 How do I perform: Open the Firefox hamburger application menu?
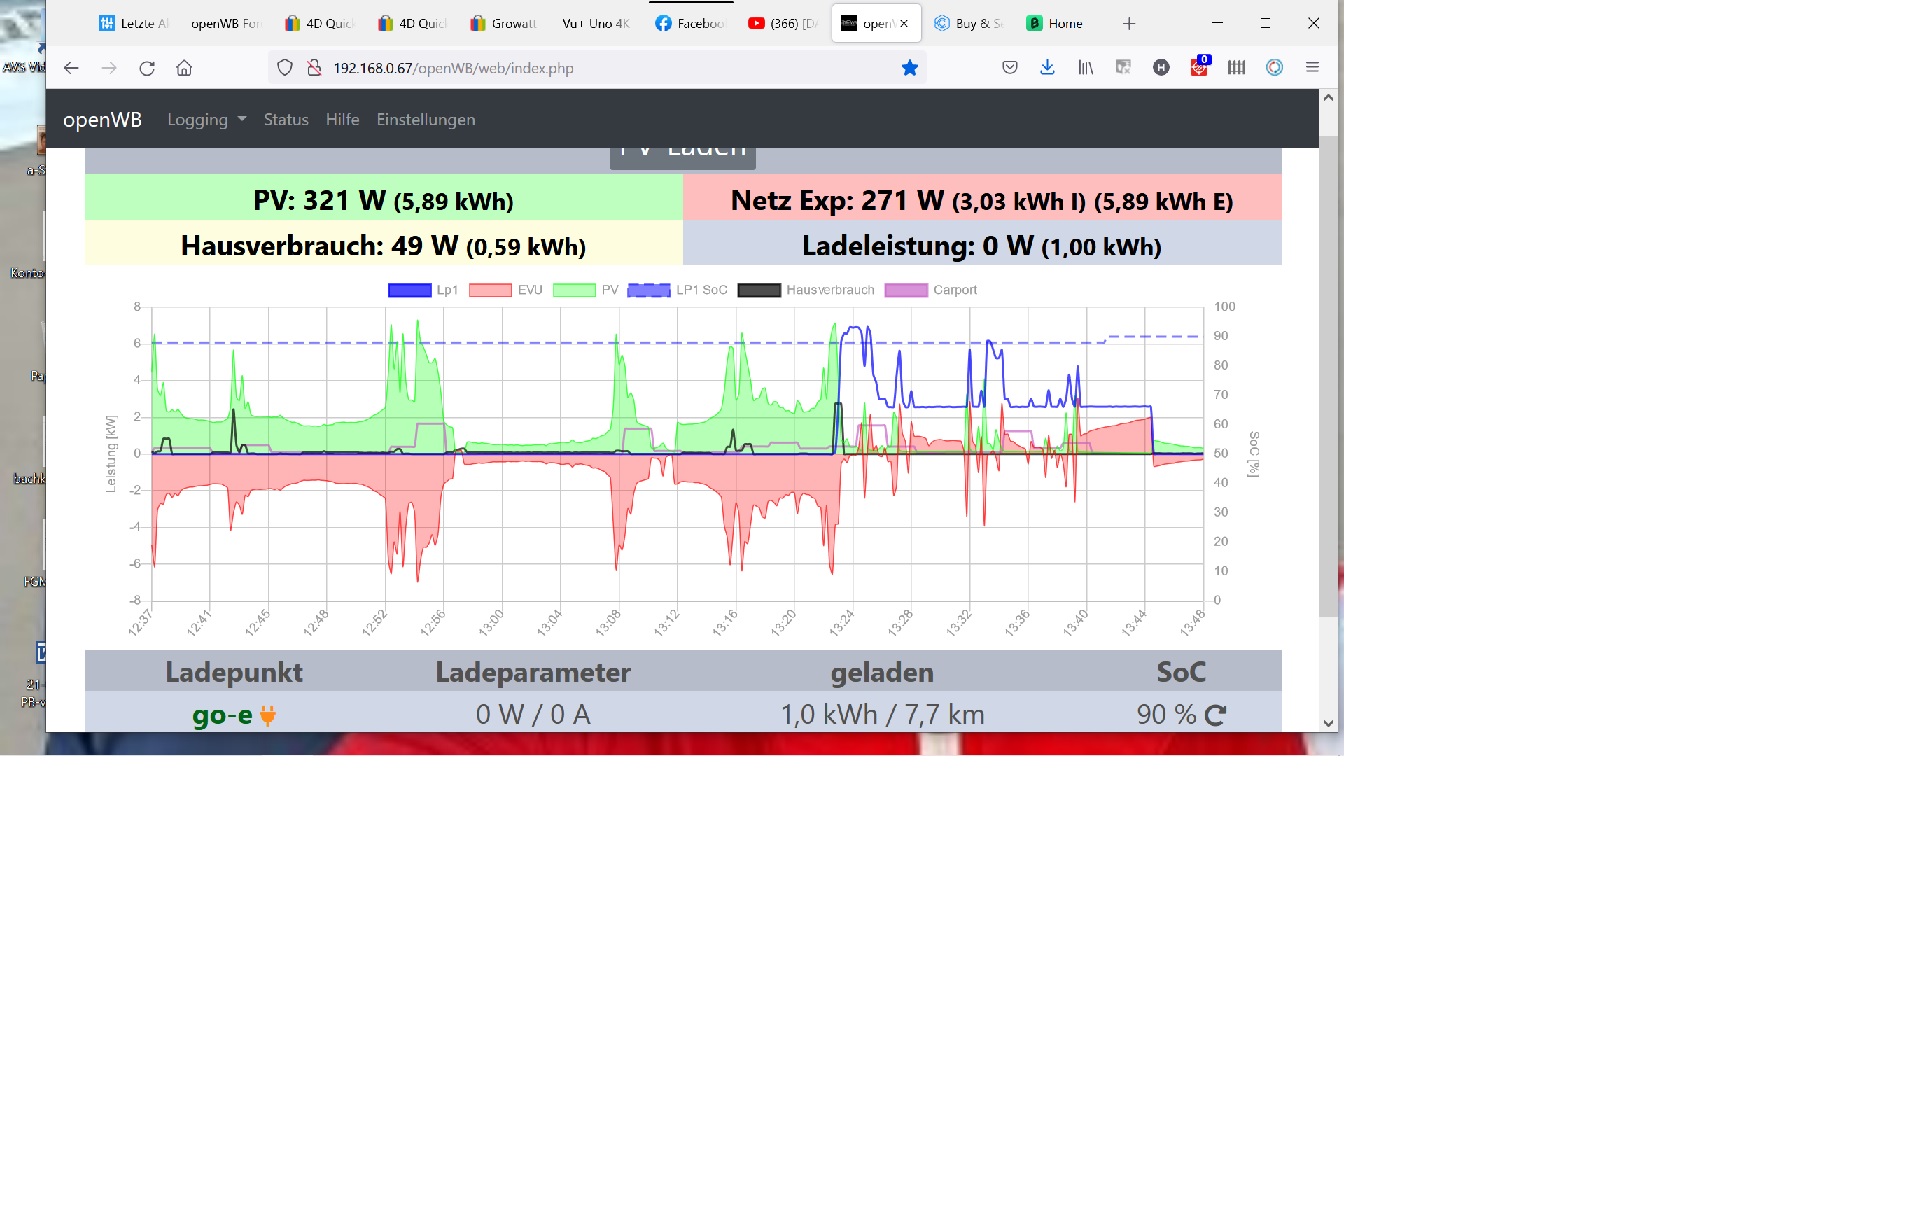tap(1312, 68)
